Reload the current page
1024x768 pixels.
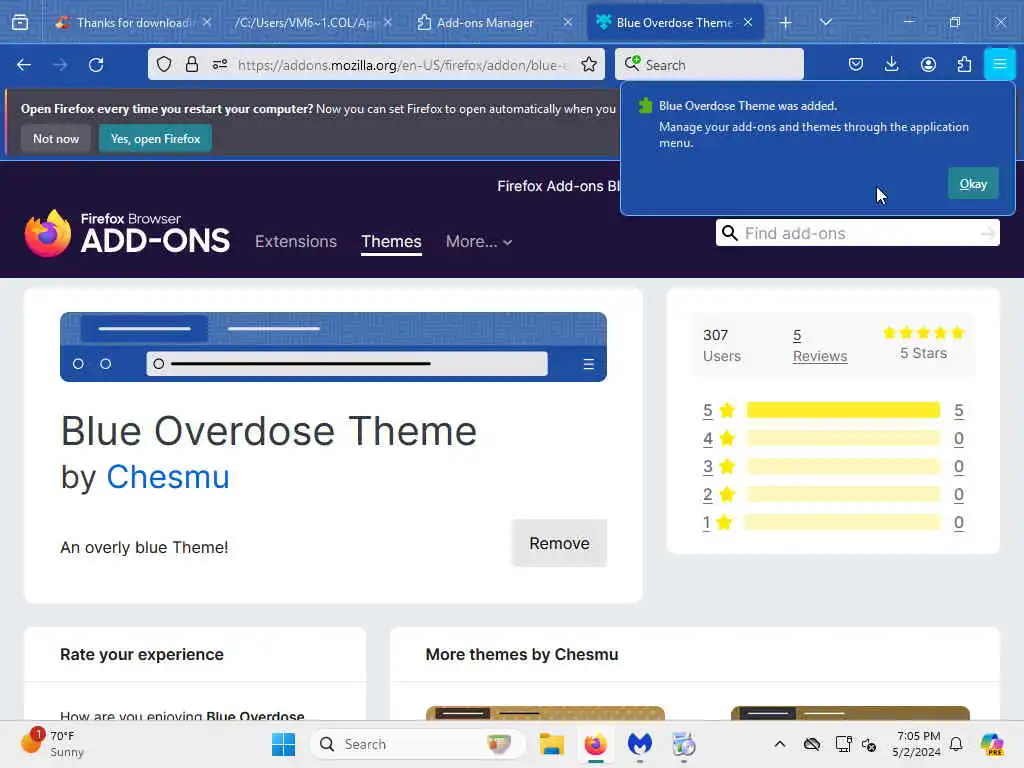96,65
